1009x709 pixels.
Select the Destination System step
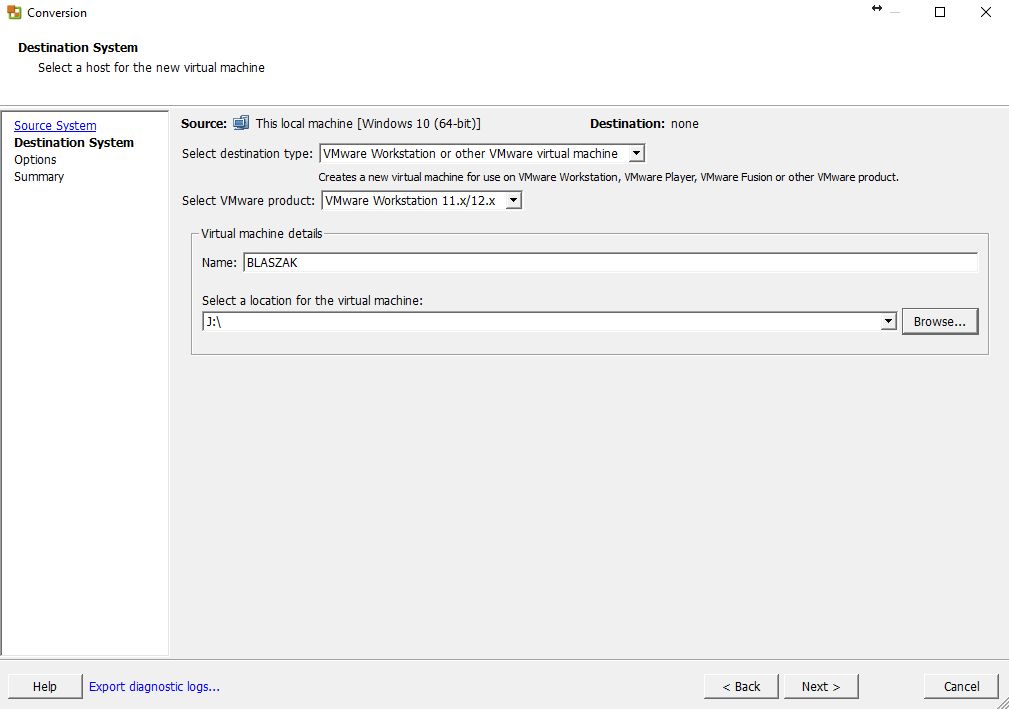74,142
